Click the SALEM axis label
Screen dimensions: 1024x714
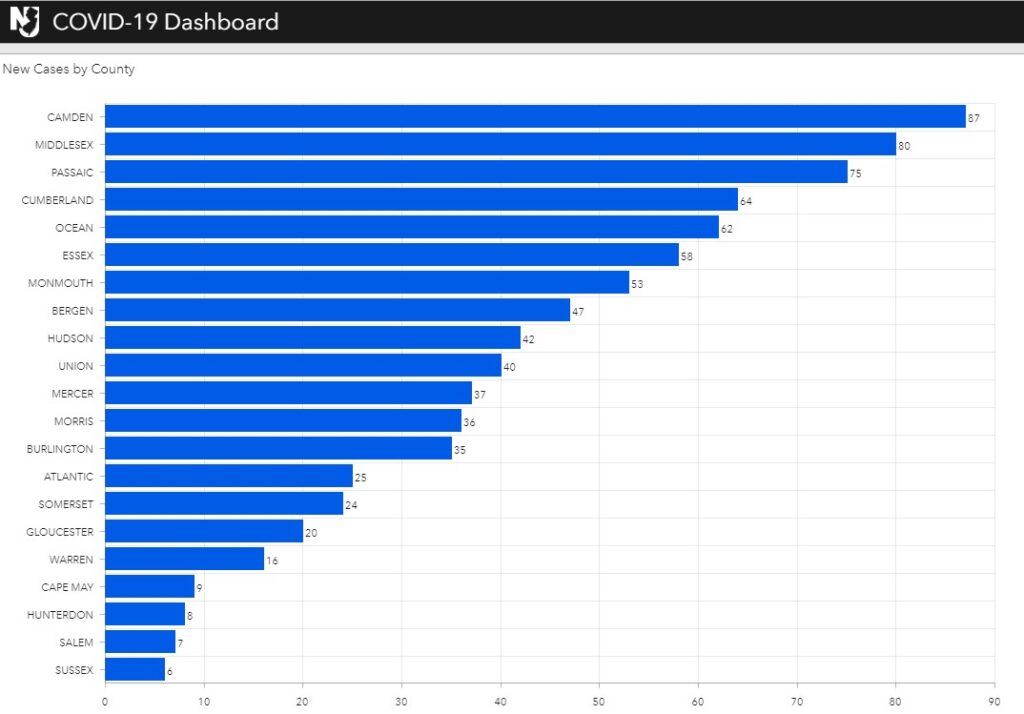[x=76, y=642]
